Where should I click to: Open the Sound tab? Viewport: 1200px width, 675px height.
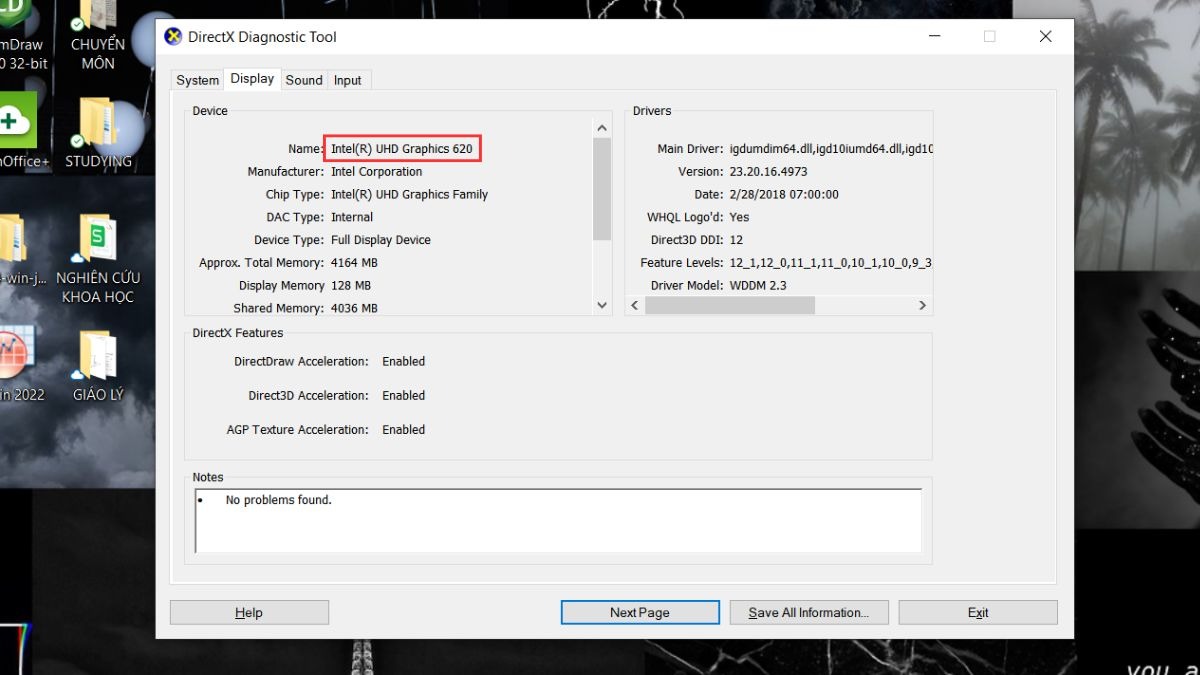click(x=304, y=80)
